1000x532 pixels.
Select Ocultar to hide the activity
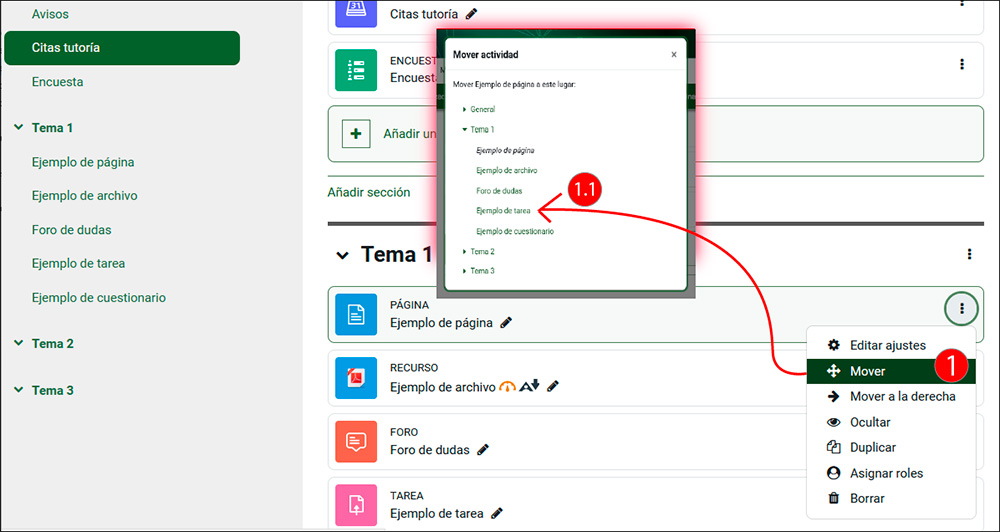[x=891, y=422]
